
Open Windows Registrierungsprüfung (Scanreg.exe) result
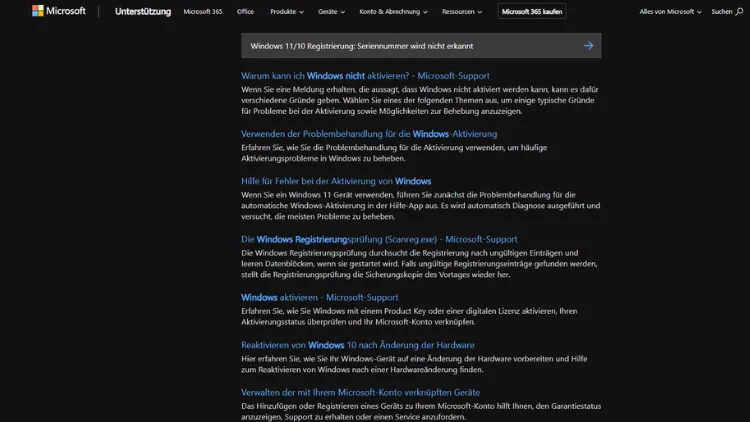point(379,239)
